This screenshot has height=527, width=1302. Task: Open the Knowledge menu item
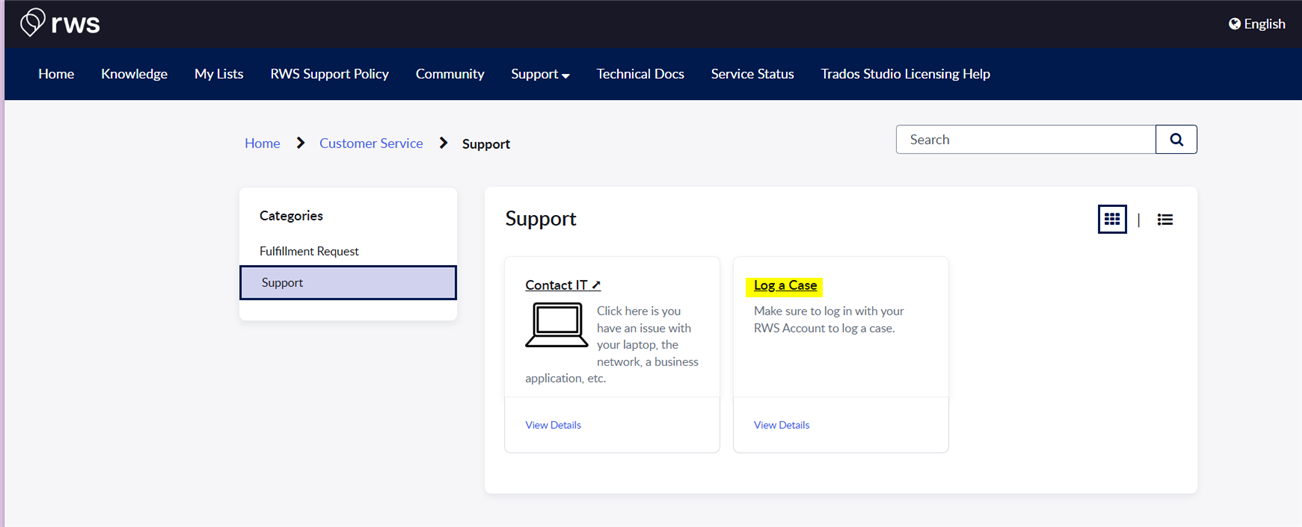[x=134, y=74]
